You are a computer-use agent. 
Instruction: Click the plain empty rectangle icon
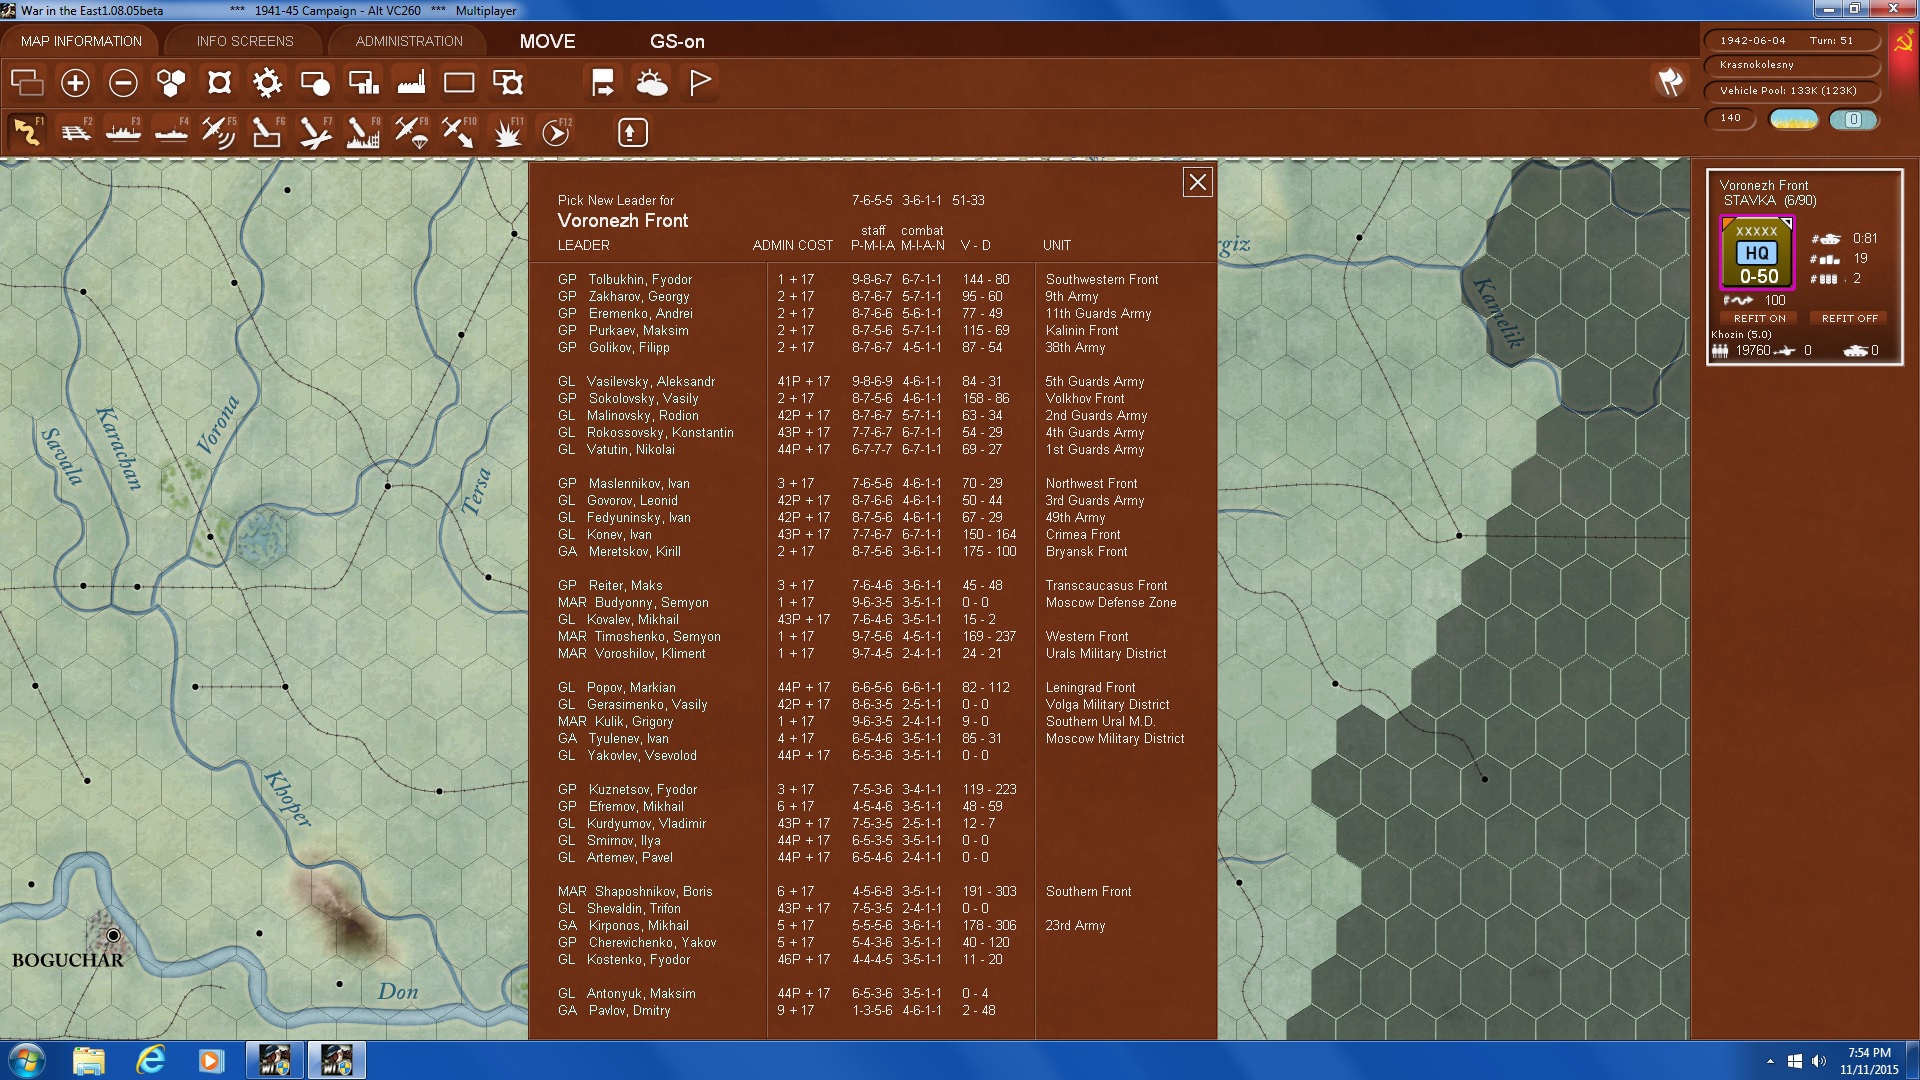coord(459,83)
